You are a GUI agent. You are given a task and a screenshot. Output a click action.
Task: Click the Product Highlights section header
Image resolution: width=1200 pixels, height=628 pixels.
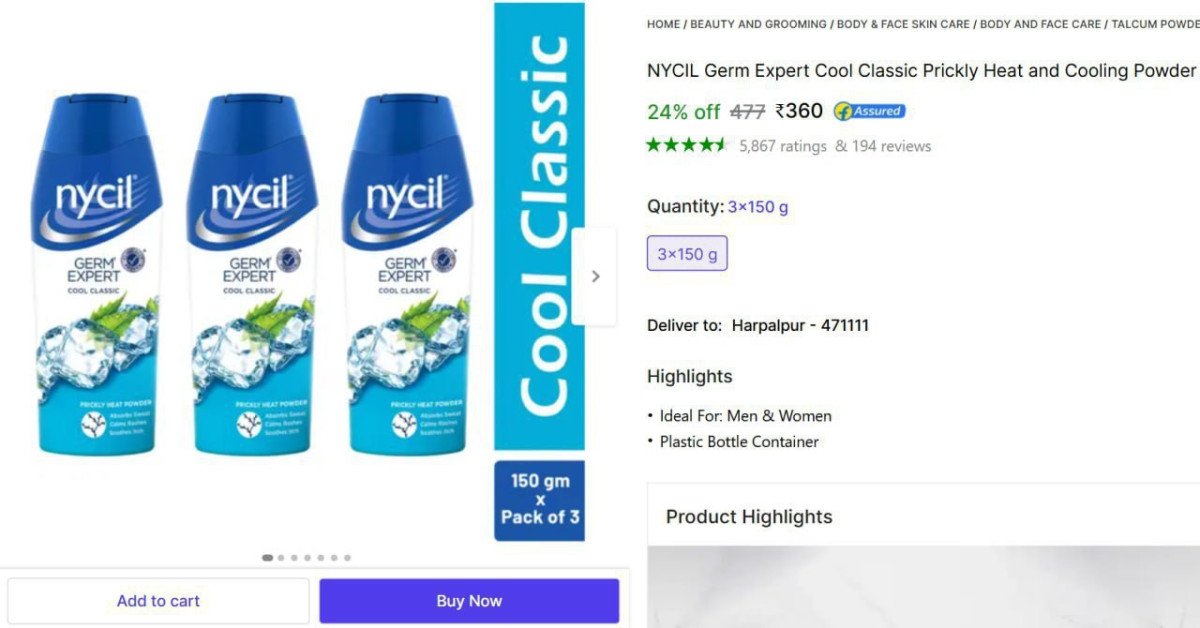click(x=749, y=517)
